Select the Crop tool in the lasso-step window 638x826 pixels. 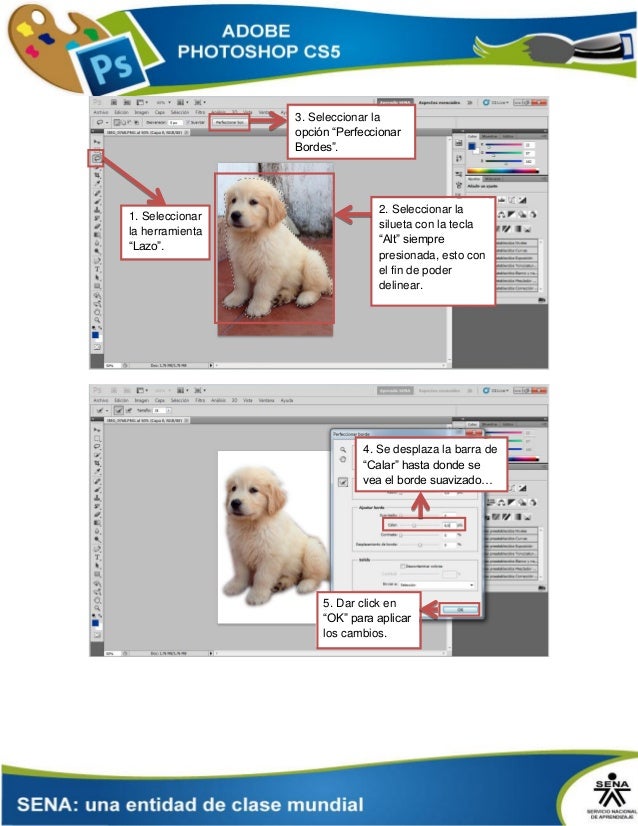tap(97, 175)
